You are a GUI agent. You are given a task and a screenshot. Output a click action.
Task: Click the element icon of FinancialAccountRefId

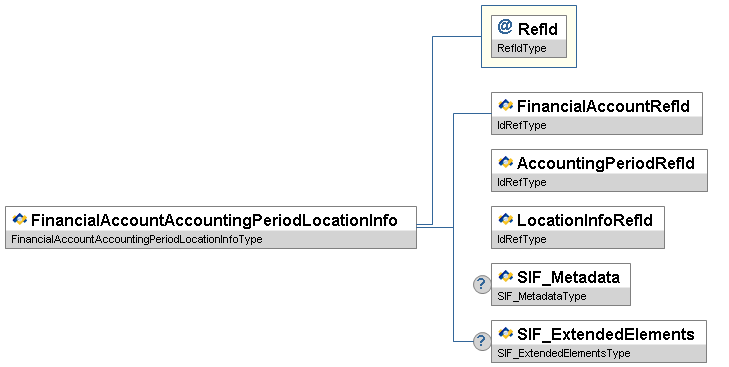505,105
